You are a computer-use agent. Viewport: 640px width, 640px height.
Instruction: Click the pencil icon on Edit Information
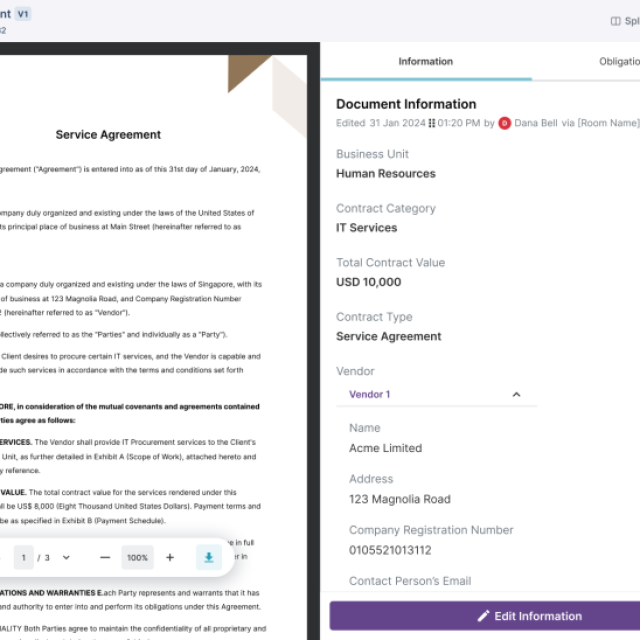click(484, 616)
